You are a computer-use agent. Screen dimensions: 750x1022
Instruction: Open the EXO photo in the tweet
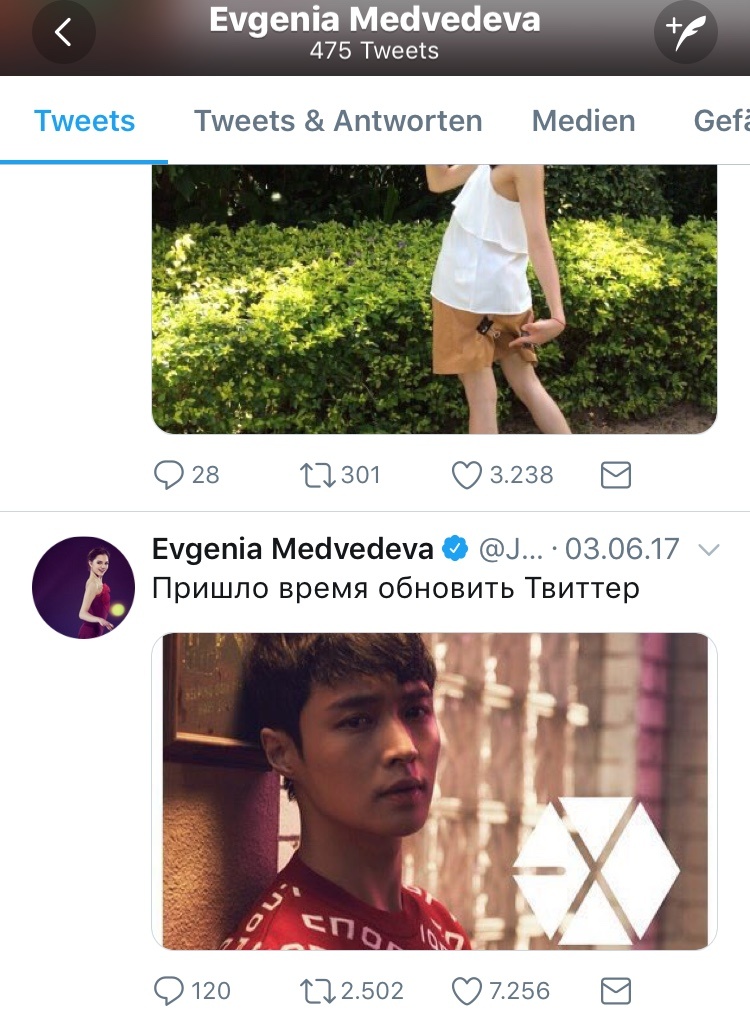point(434,790)
